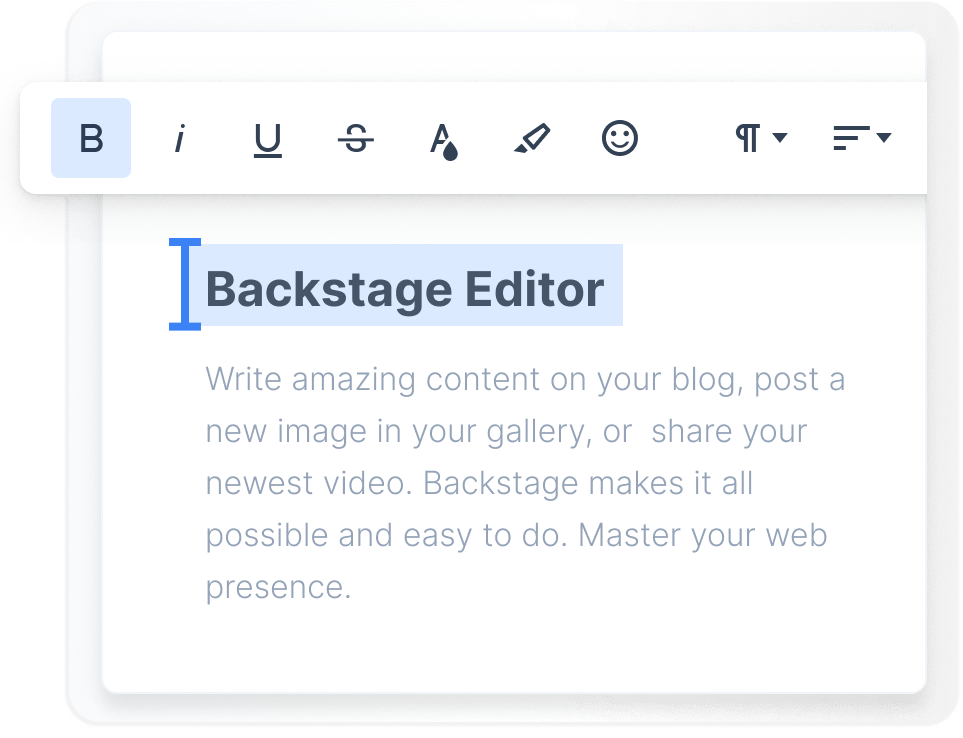Viewport: 963px width, 738px height.
Task: Click the blue I-beam text cursor
Action: click(185, 284)
